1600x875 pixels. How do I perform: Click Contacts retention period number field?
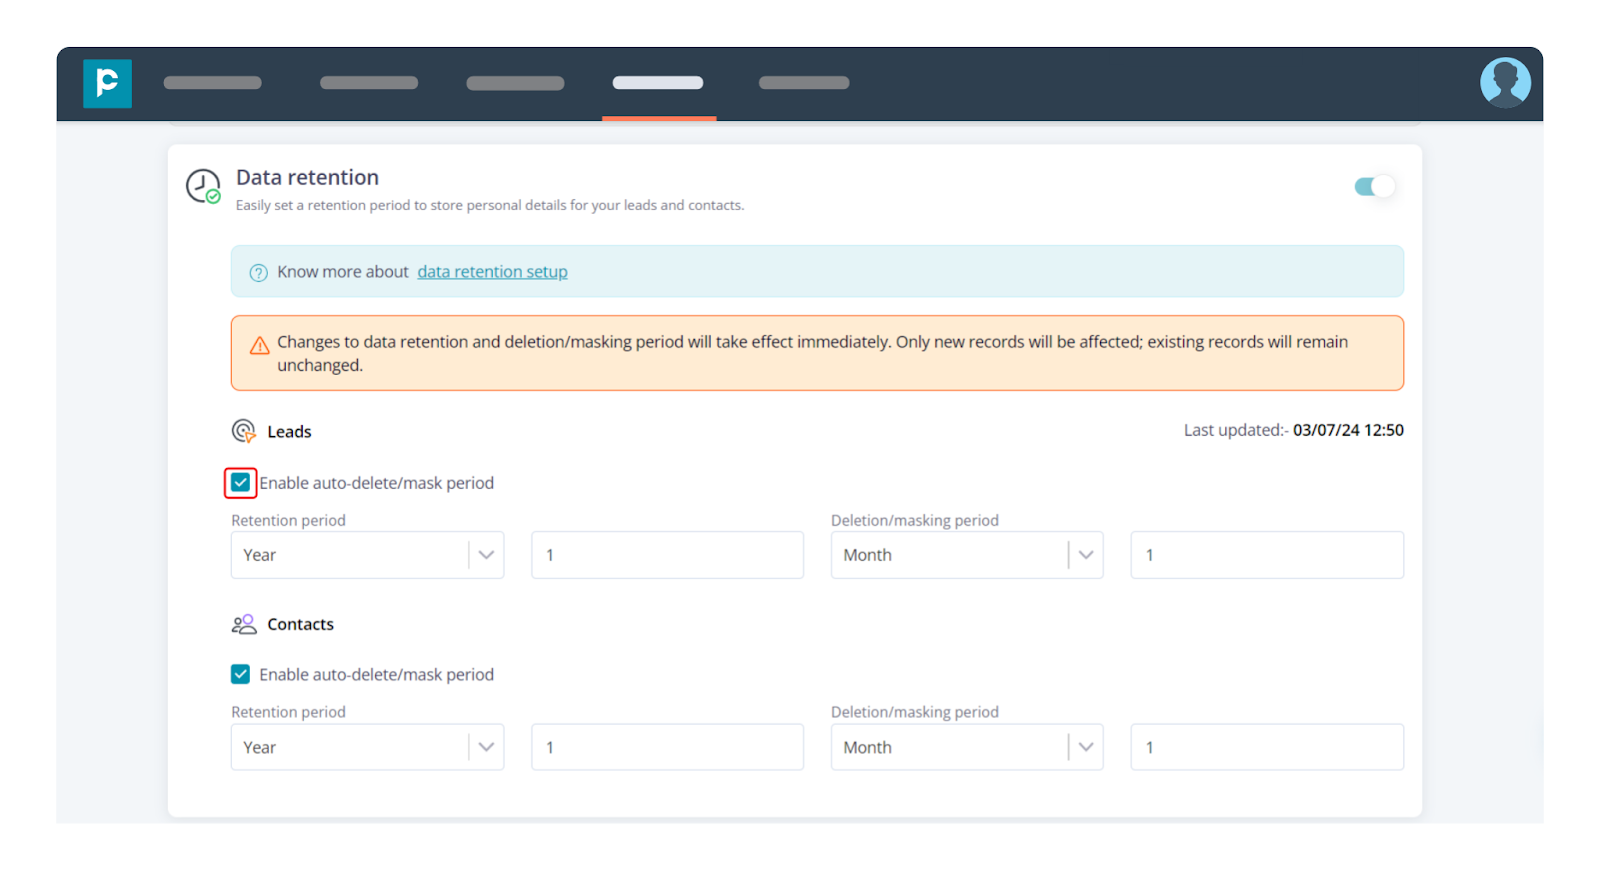pyautogui.click(x=667, y=747)
